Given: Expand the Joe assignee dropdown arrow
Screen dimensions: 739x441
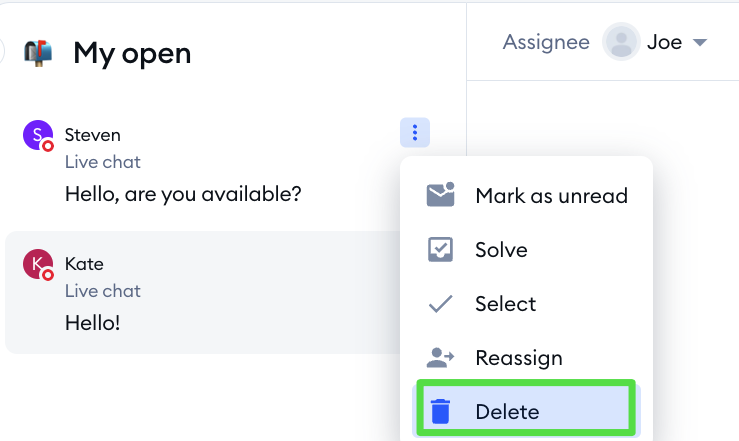Looking at the screenshot, I should (x=700, y=43).
